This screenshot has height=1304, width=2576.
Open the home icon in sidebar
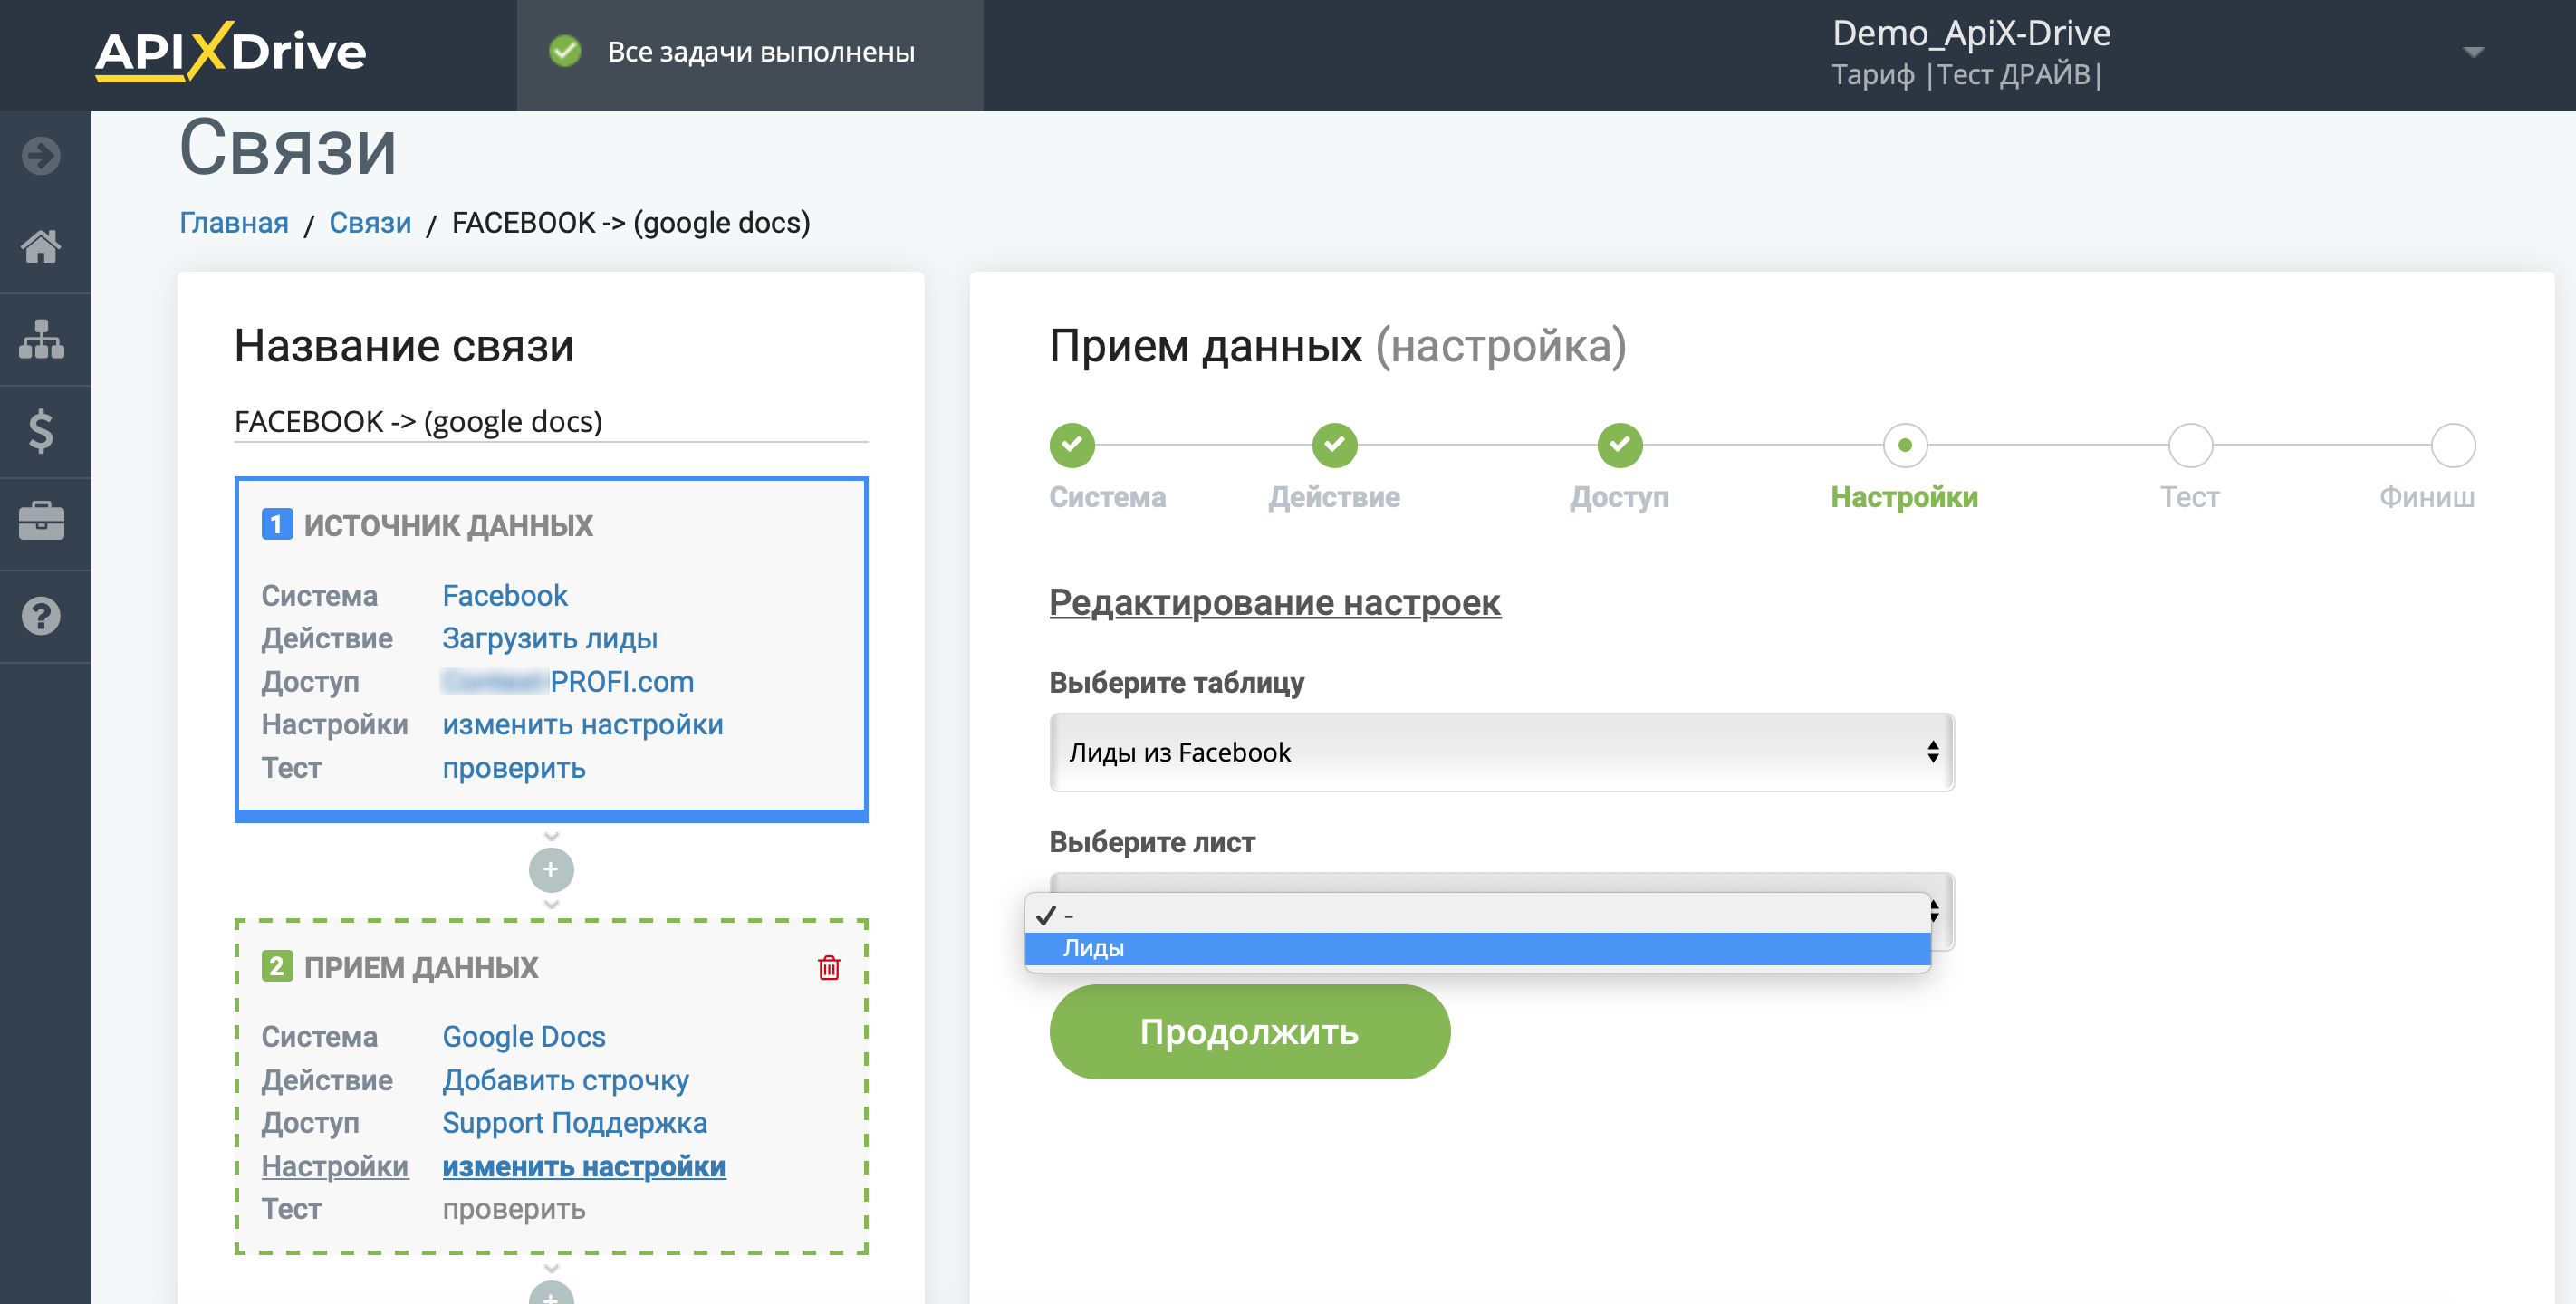click(41, 246)
